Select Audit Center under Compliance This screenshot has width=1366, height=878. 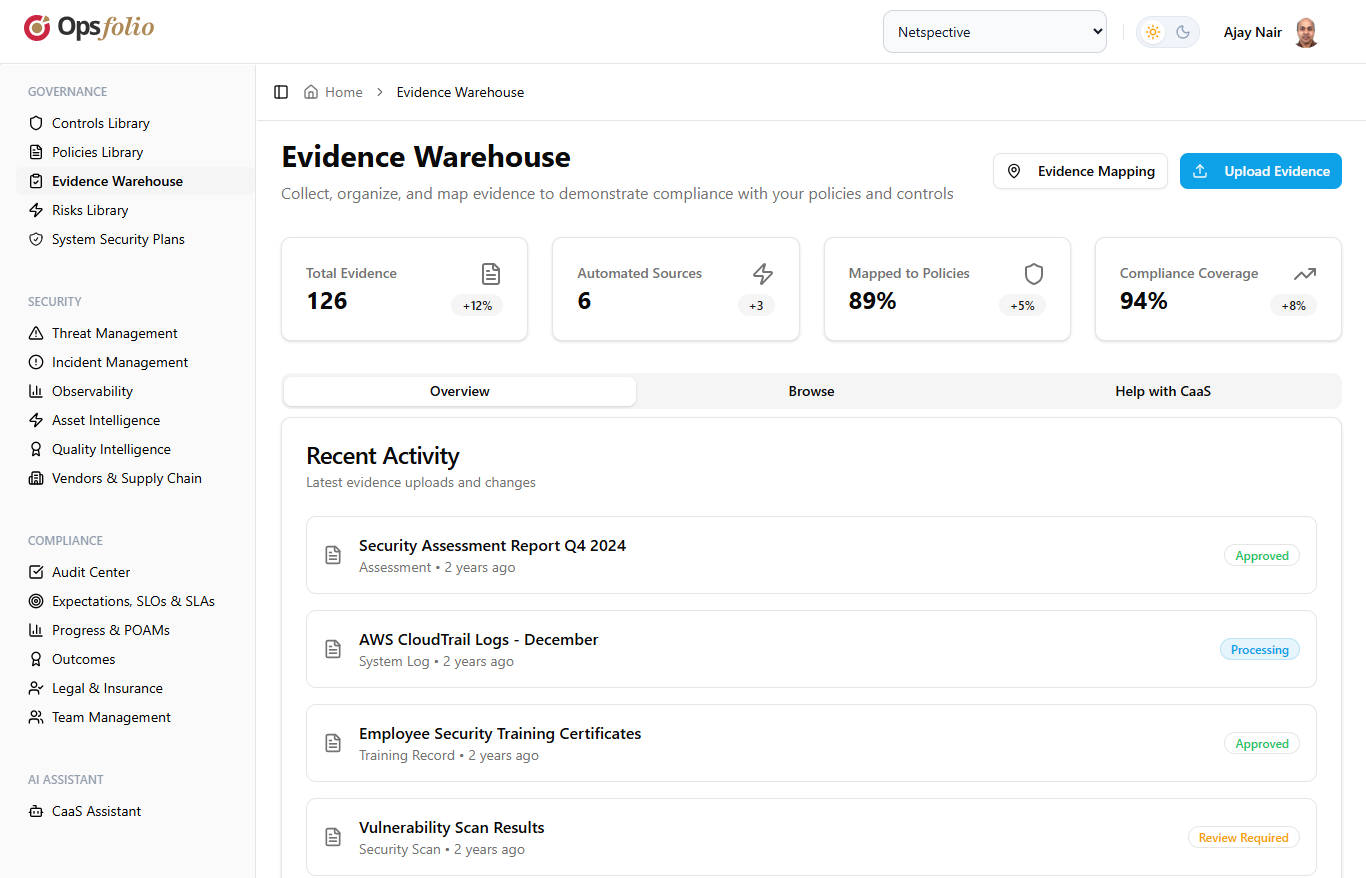[x=91, y=572]
